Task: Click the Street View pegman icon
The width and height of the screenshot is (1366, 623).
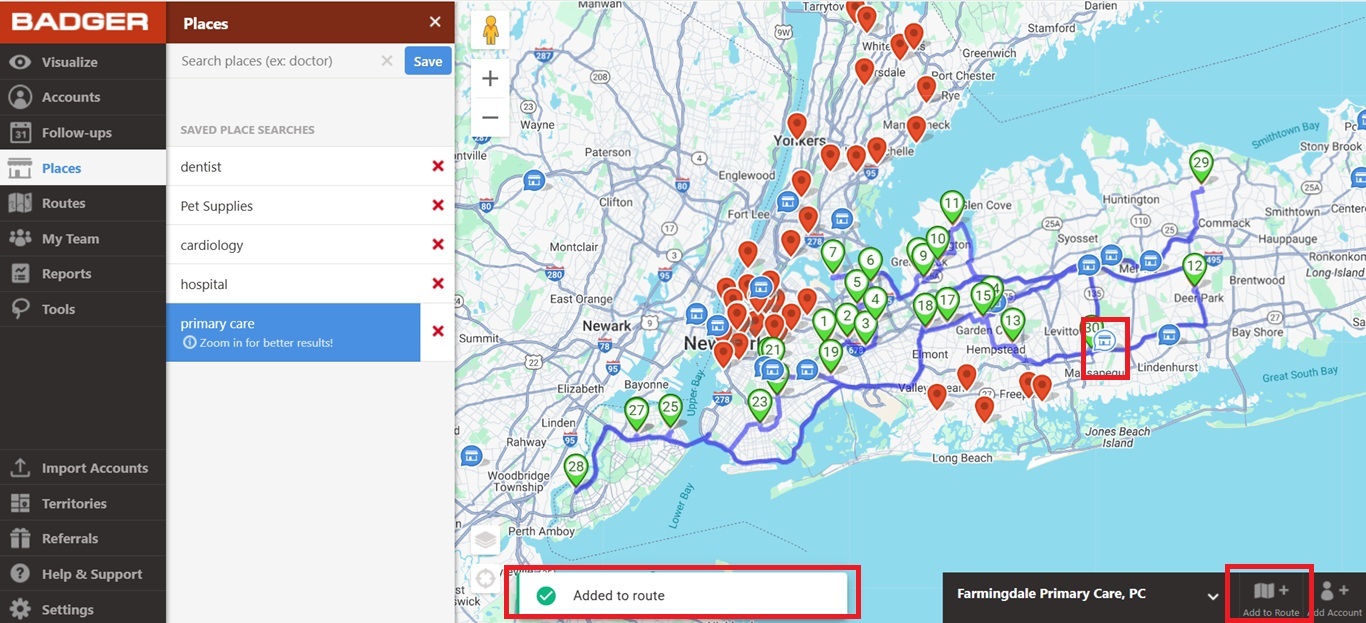Action: [490, 31]
